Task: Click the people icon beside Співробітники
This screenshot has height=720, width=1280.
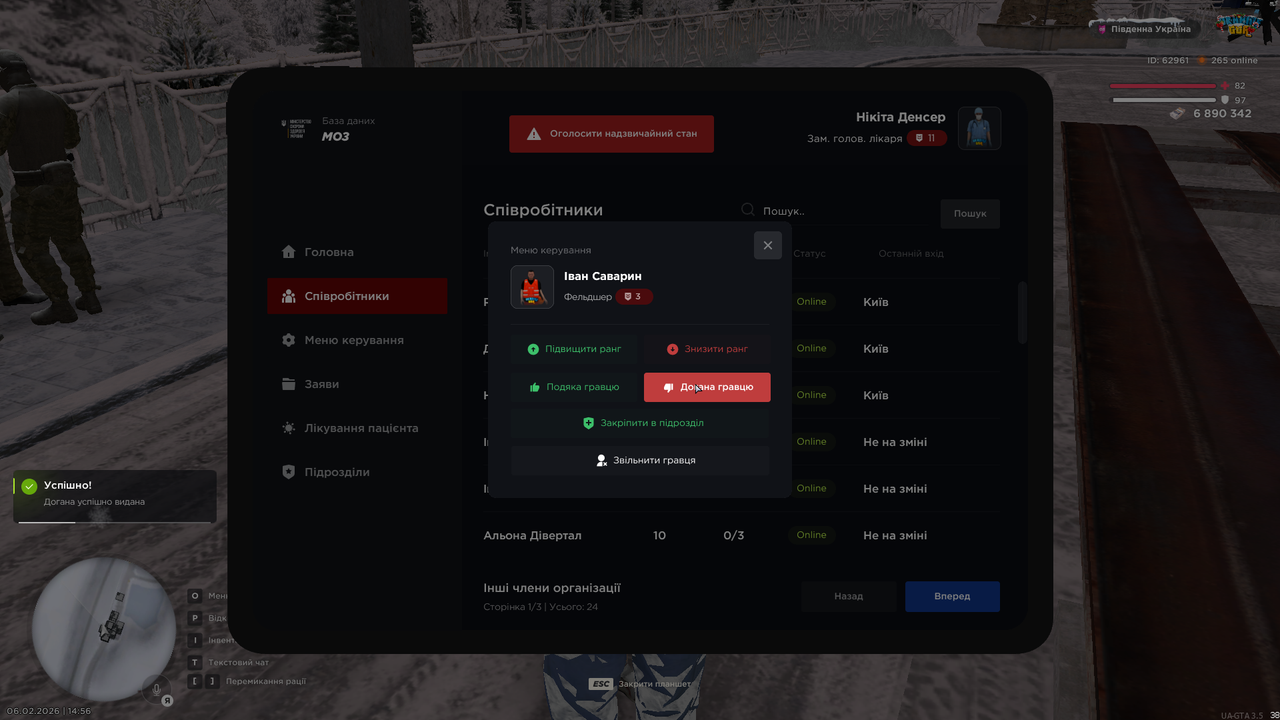Action: [289, 296]
